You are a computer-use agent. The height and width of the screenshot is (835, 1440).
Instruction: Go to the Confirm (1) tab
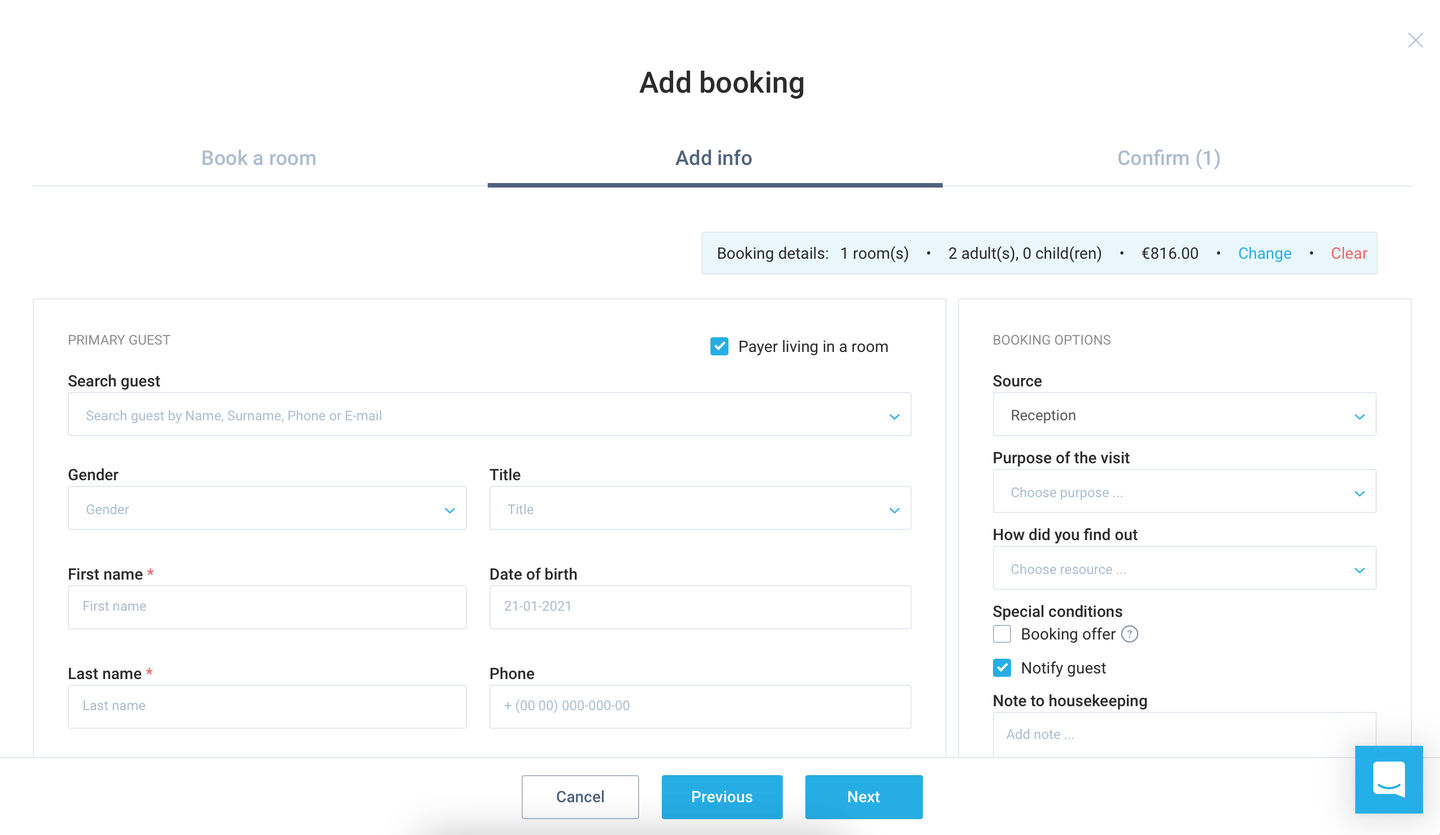[x=1169, y=158]
